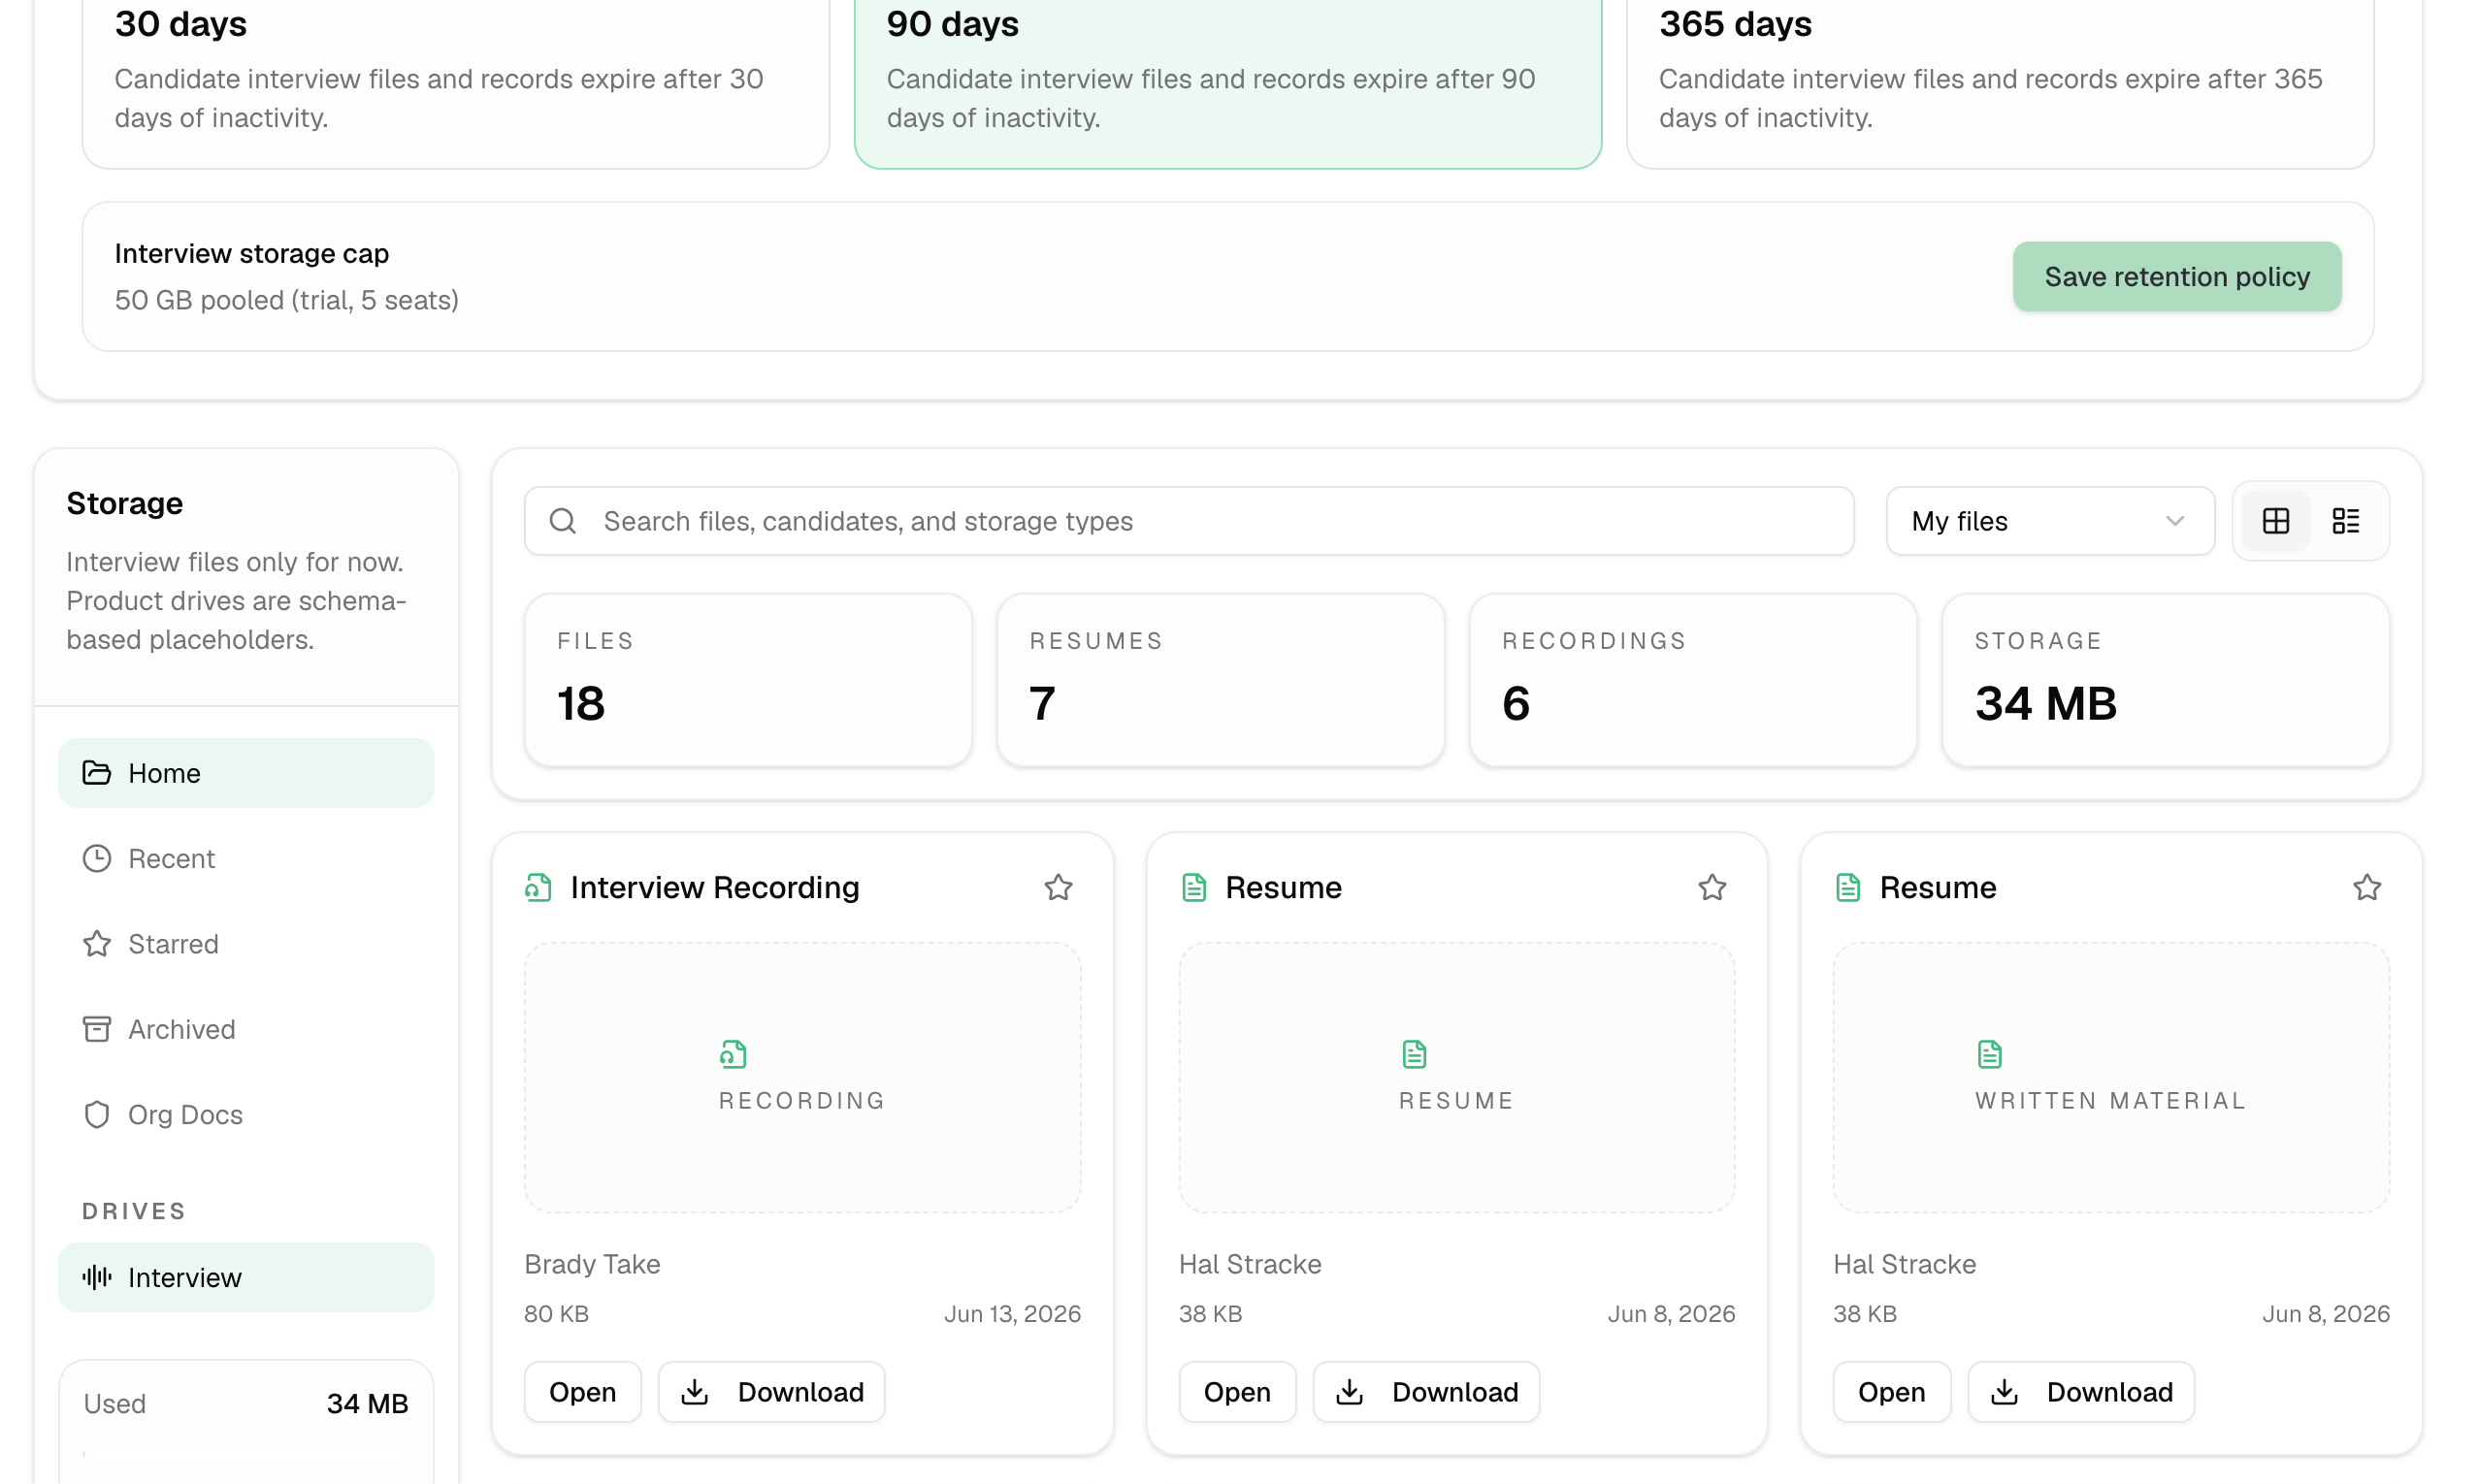The width and height of the screenshot is (2478, 1484).
Task: Click the Org Docs shield icon
Action: coord(96,1114)
